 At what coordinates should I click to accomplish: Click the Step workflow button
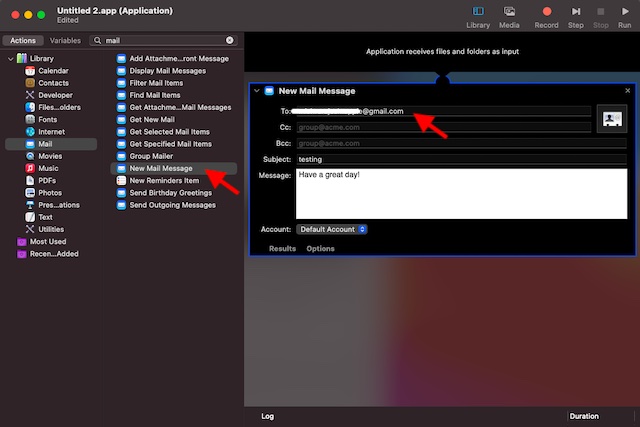point(576,17)
